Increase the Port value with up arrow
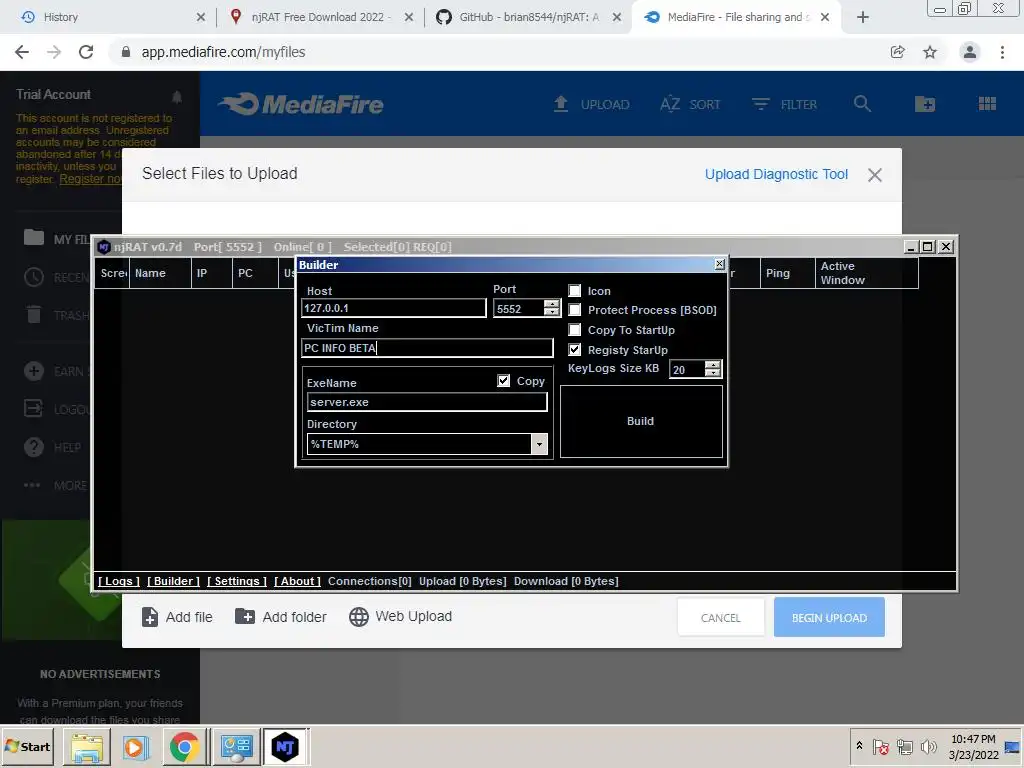The width and height of the screenshot is (1024, 768). point(552,303)
